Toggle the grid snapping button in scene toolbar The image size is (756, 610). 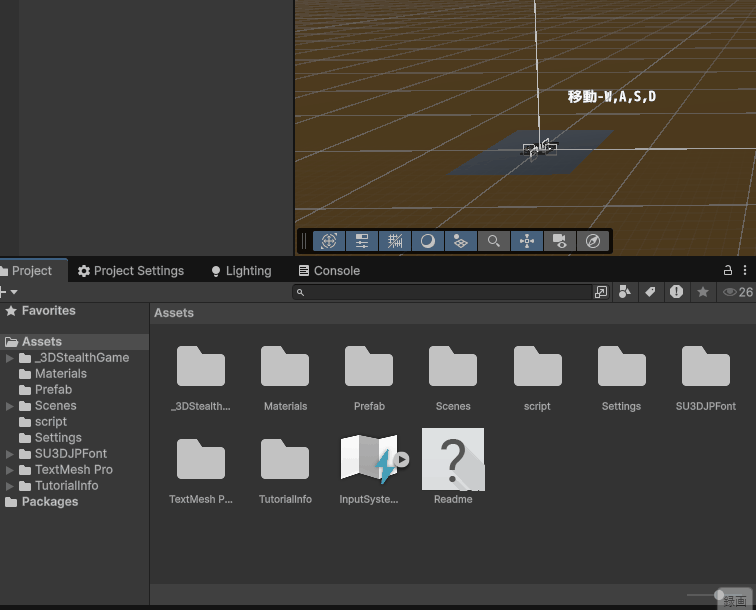pos(395,241)
